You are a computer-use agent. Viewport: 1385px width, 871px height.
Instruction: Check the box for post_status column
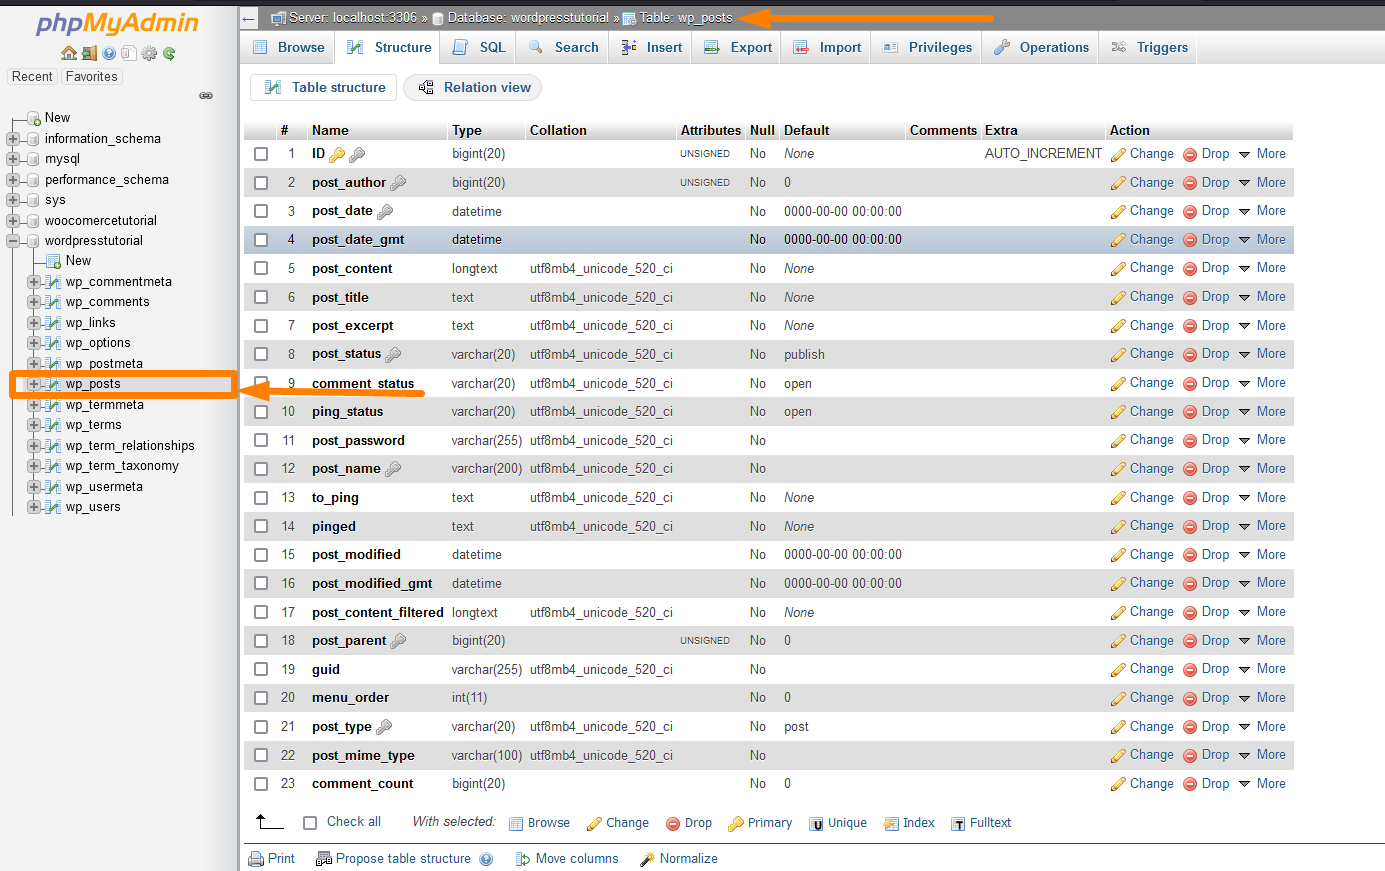(x=261, y=354)
